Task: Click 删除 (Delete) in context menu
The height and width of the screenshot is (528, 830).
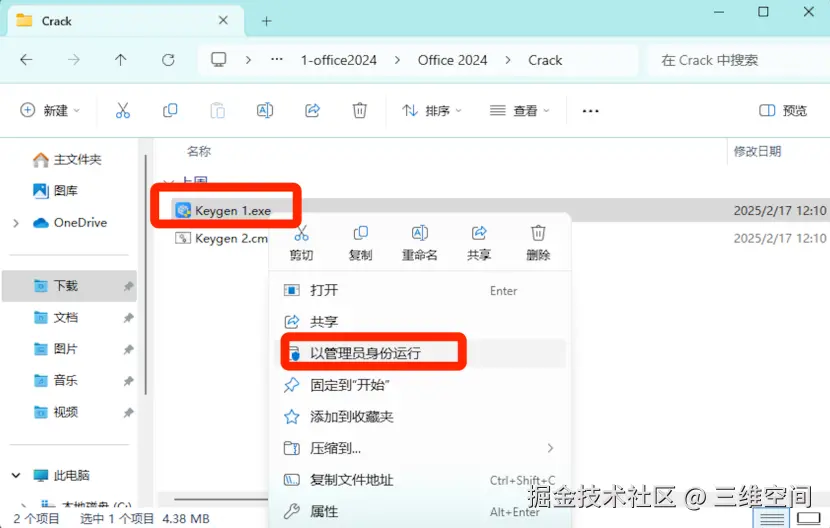Action: point(538,243)
